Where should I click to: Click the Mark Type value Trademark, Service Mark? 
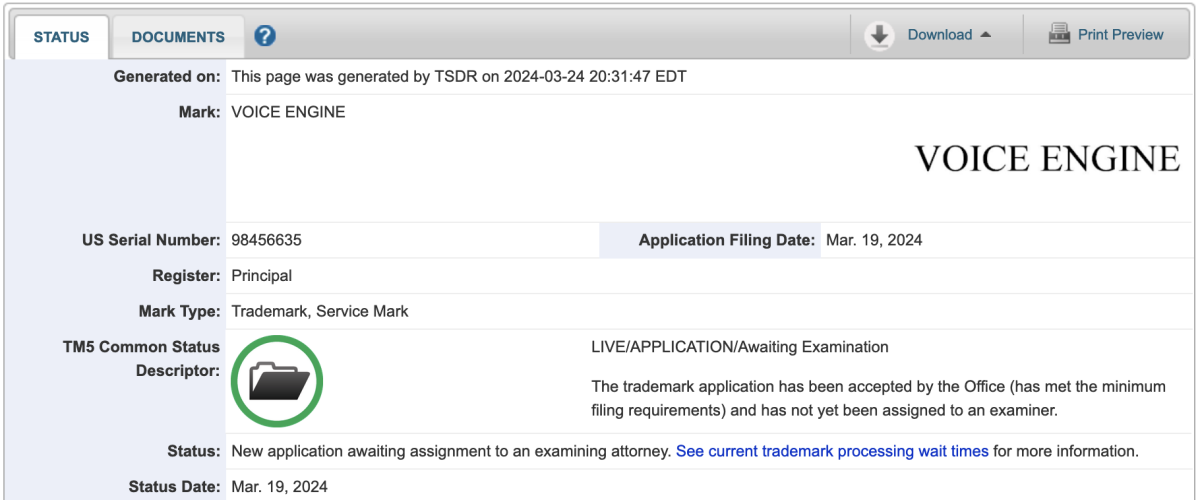point(320,311)
